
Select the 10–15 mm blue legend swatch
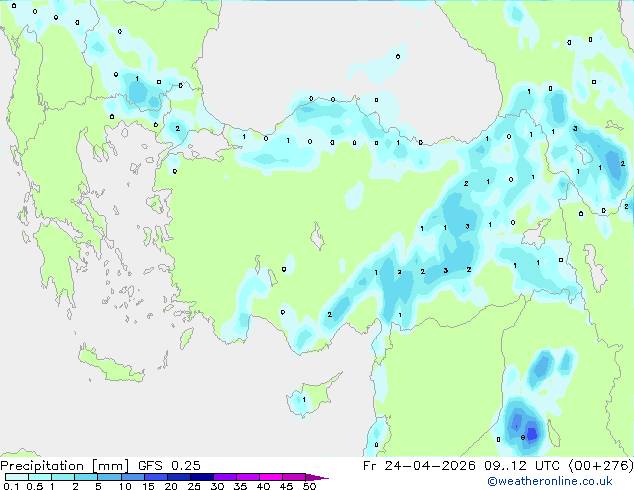(x=133, y=477)
